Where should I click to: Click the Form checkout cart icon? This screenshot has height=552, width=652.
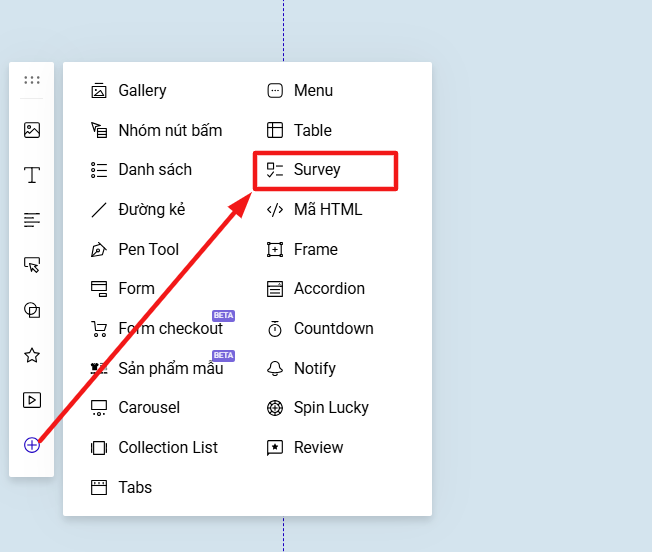(99, 329)
